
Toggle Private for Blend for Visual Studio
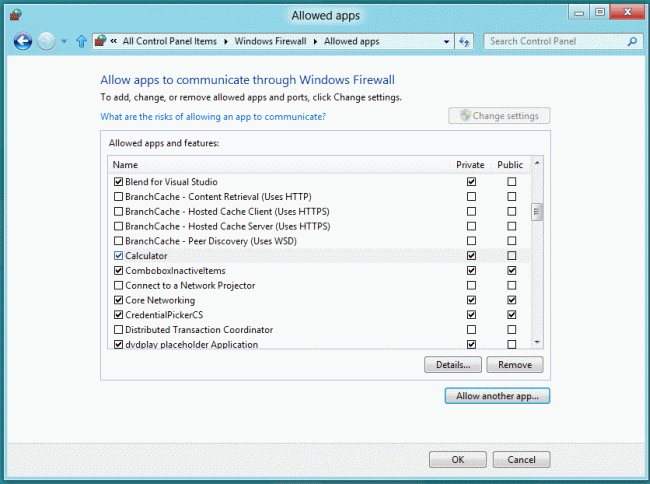click(471, 182)
